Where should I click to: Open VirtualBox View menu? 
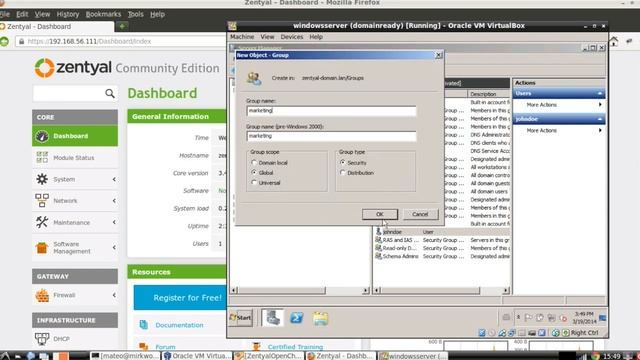[267, 37]
